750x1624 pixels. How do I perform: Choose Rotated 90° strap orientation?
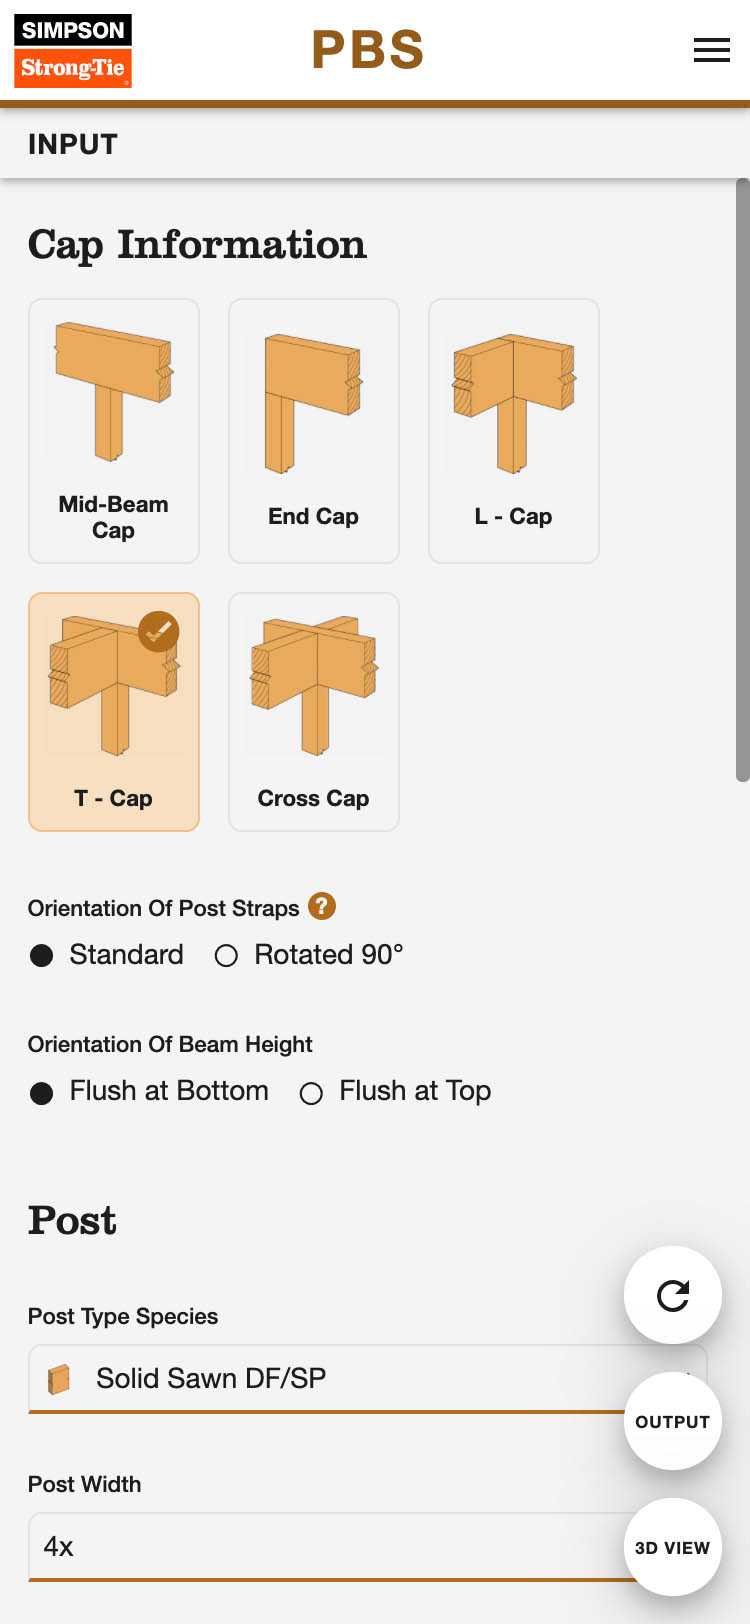pyautogui.click(x=227, y=955)
